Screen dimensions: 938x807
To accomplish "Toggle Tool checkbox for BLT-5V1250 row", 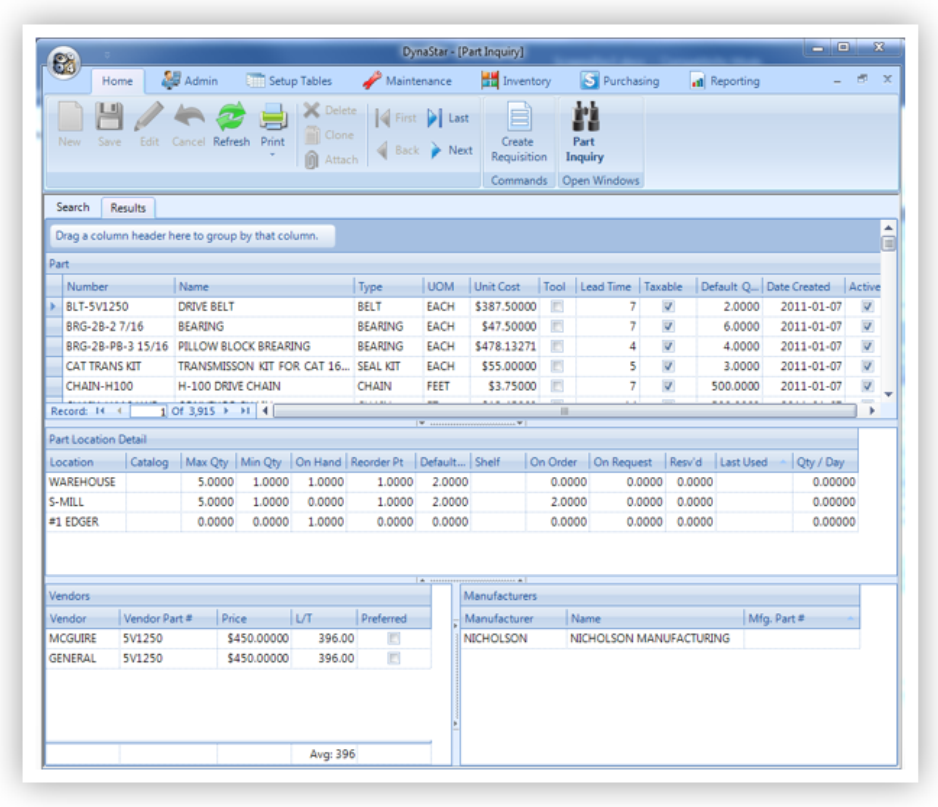I will coord(557,307).
